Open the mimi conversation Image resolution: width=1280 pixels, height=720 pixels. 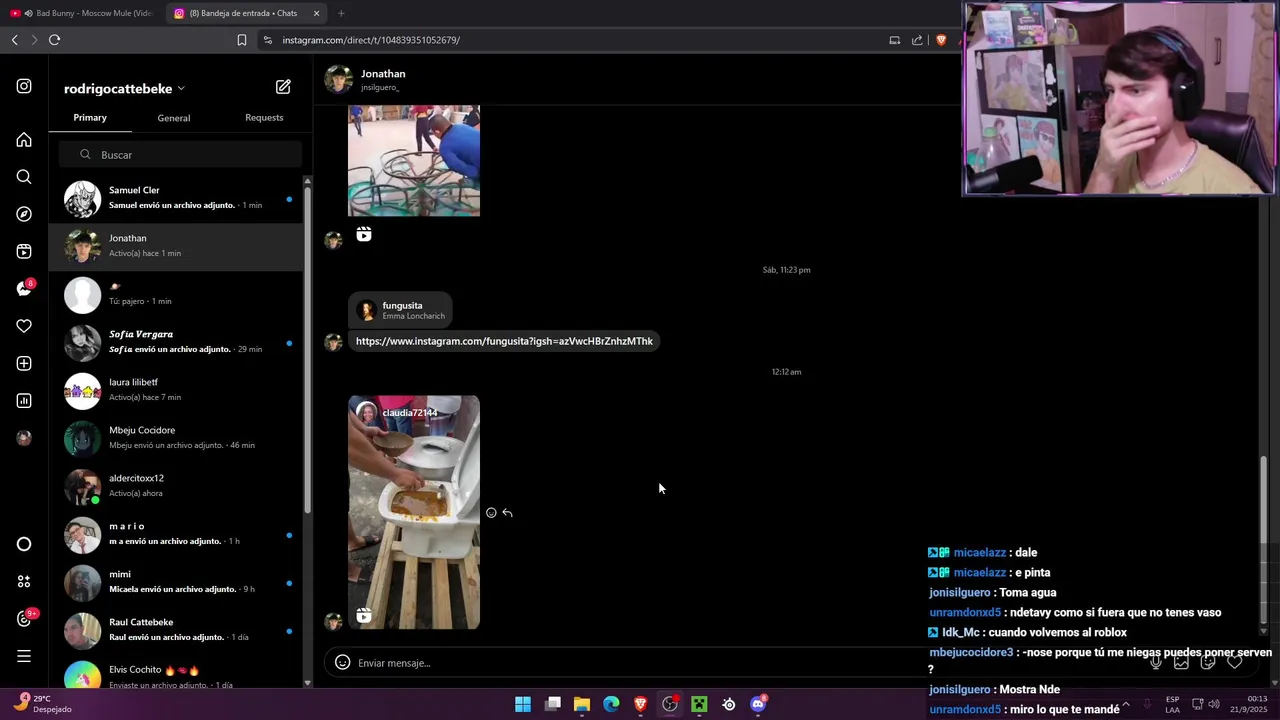(178, 582)
